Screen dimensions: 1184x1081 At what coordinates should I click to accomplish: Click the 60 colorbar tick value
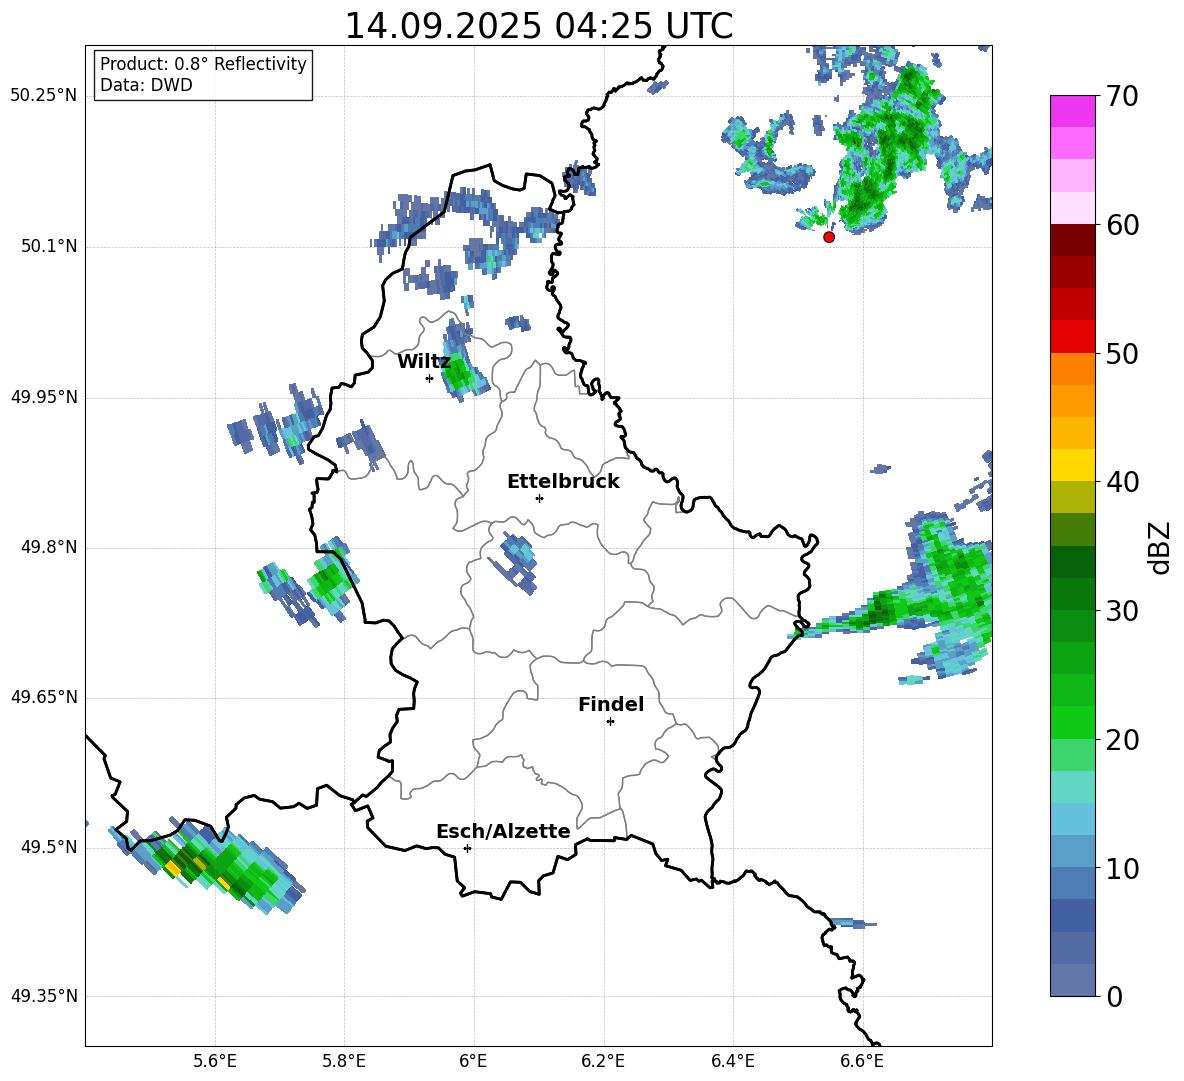click(x=1122, y=225)
